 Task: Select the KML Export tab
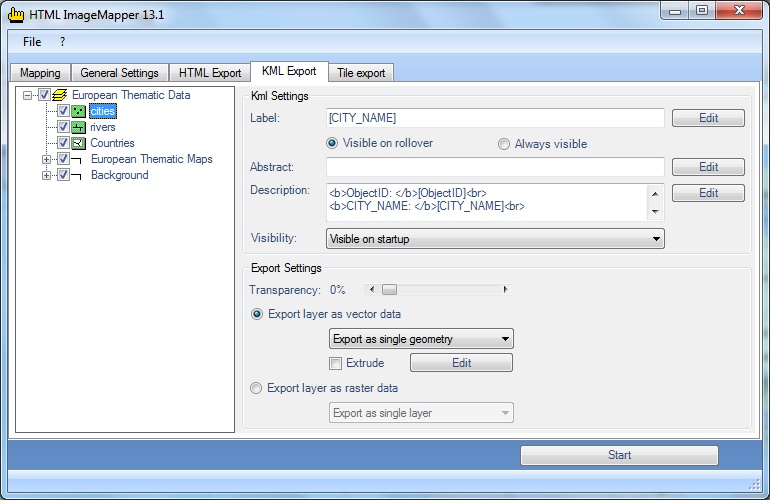pyautogui.click(x=289, y=71)
